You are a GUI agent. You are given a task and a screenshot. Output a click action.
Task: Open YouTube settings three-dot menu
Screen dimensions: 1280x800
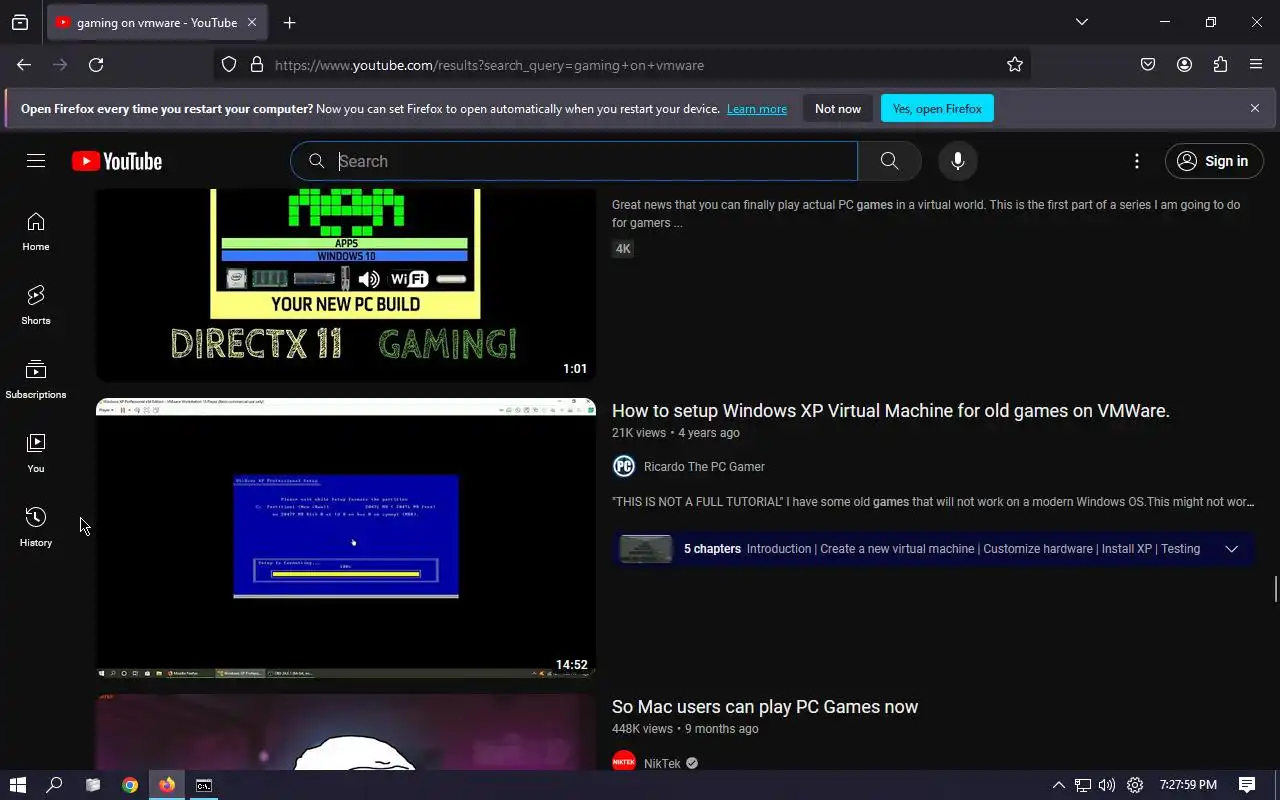pos(1136,161)
